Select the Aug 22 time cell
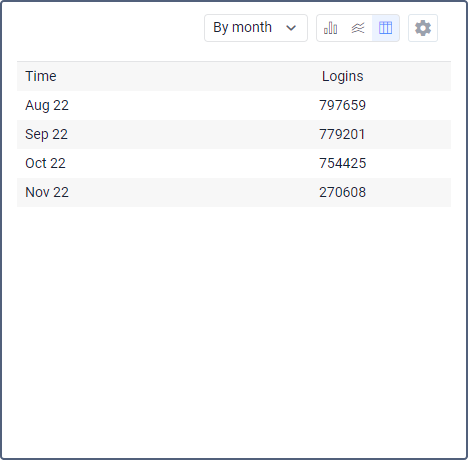Image resolution: width=468 pixels, height=460 pixels. point(47,105)
